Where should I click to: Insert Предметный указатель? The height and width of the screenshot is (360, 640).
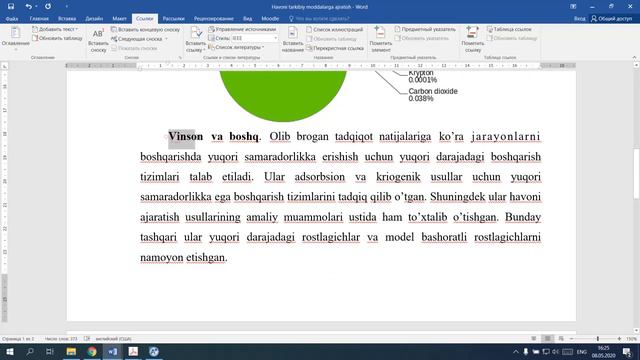pyautogui.click(x=425, y=29)
